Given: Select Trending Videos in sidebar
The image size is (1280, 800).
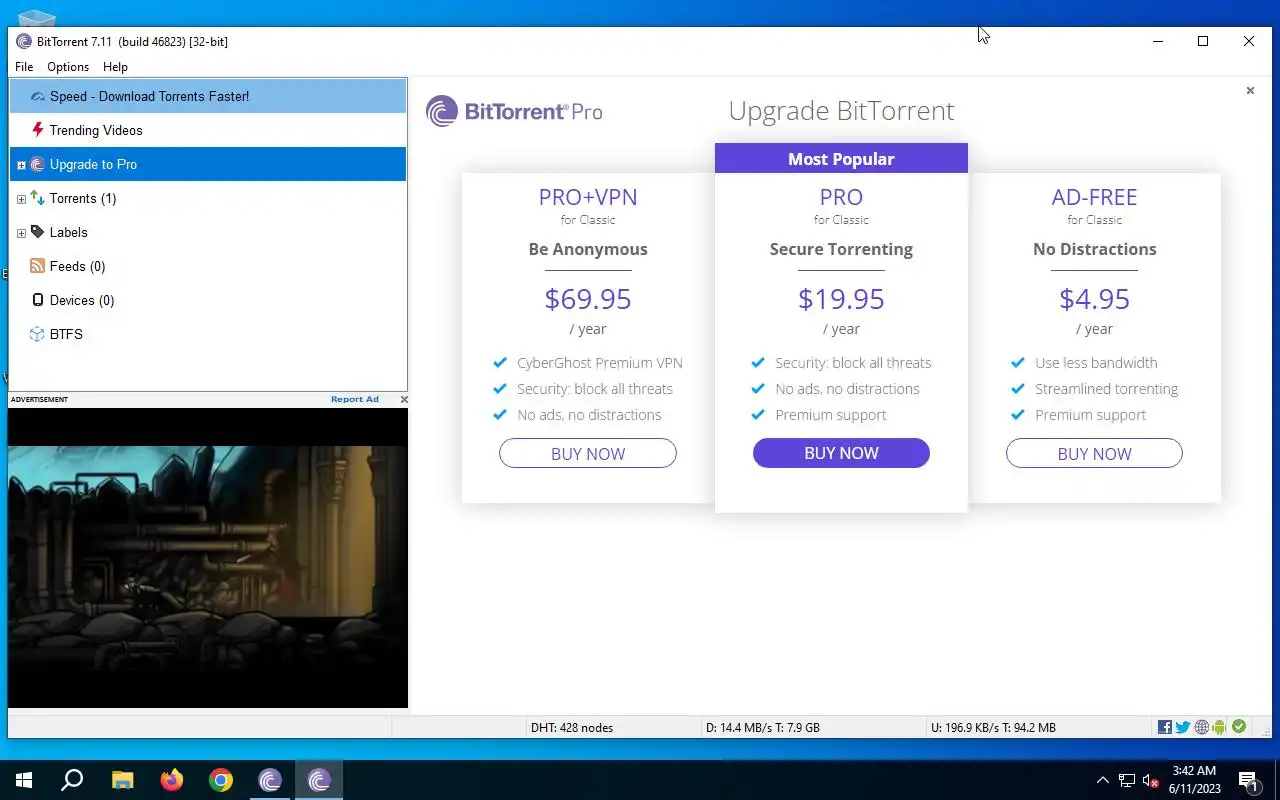Looking at the screenshot, I should click(x=208, y=130).
